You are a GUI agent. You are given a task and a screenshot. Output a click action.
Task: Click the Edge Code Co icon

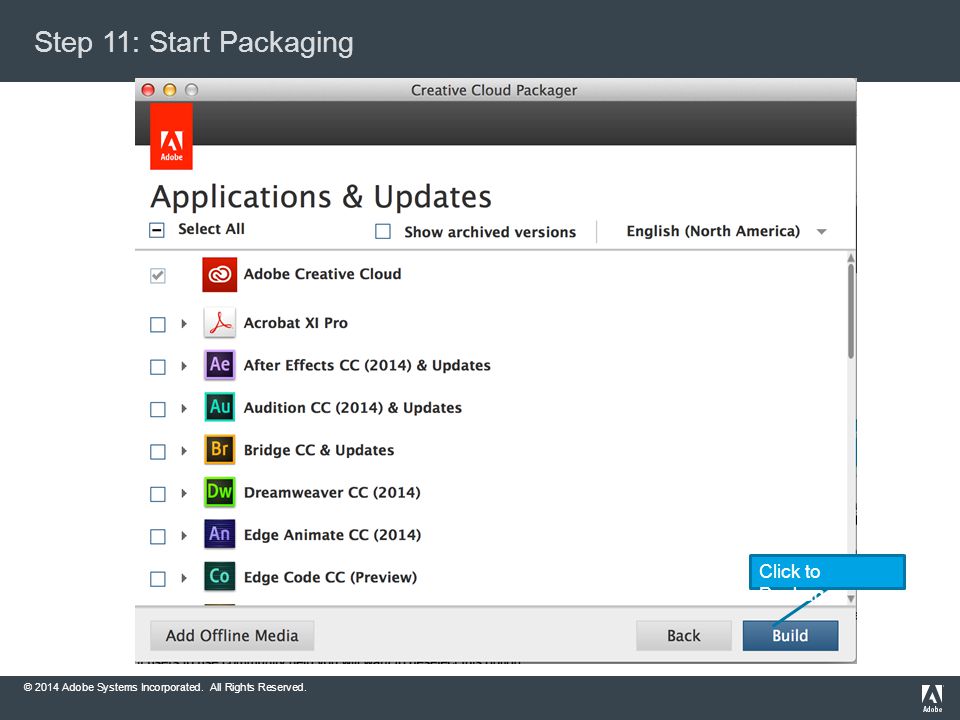click(219, 576)
